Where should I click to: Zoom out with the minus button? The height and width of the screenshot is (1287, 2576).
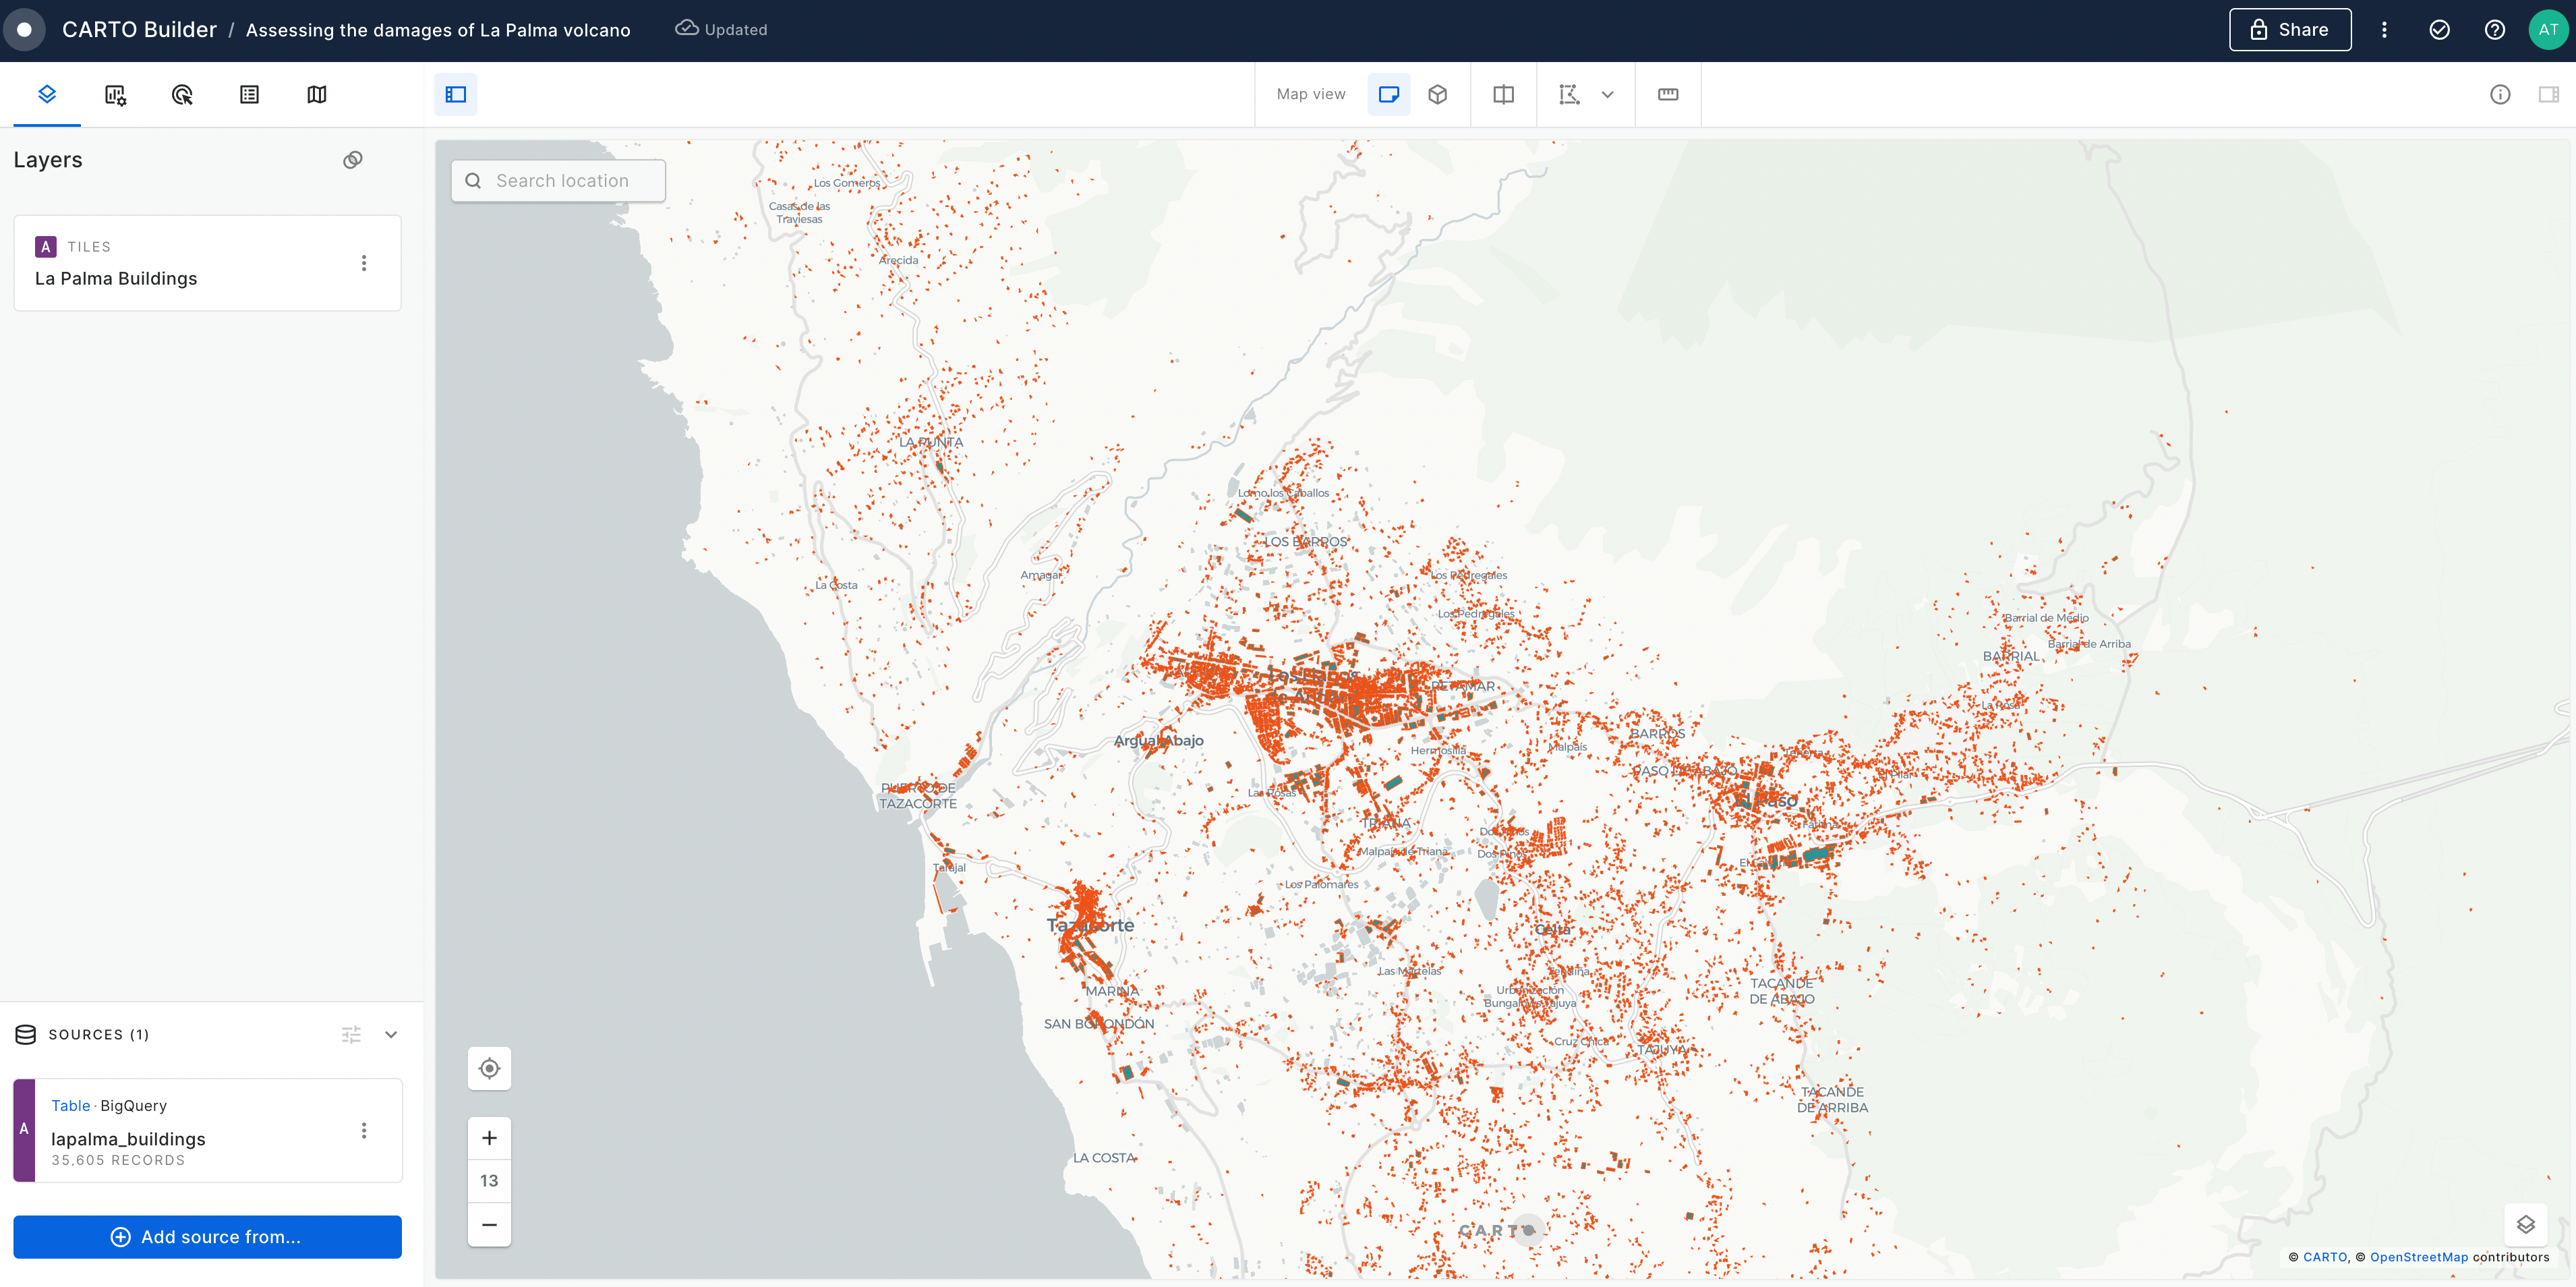coord(490,1224)
